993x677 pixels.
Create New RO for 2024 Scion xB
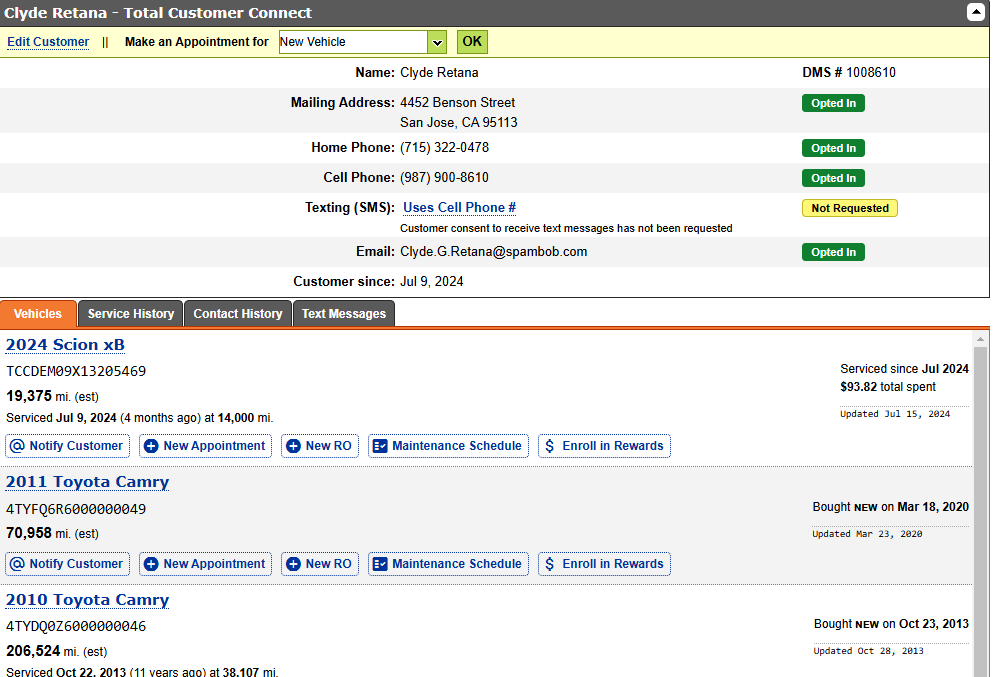point(319,446)
